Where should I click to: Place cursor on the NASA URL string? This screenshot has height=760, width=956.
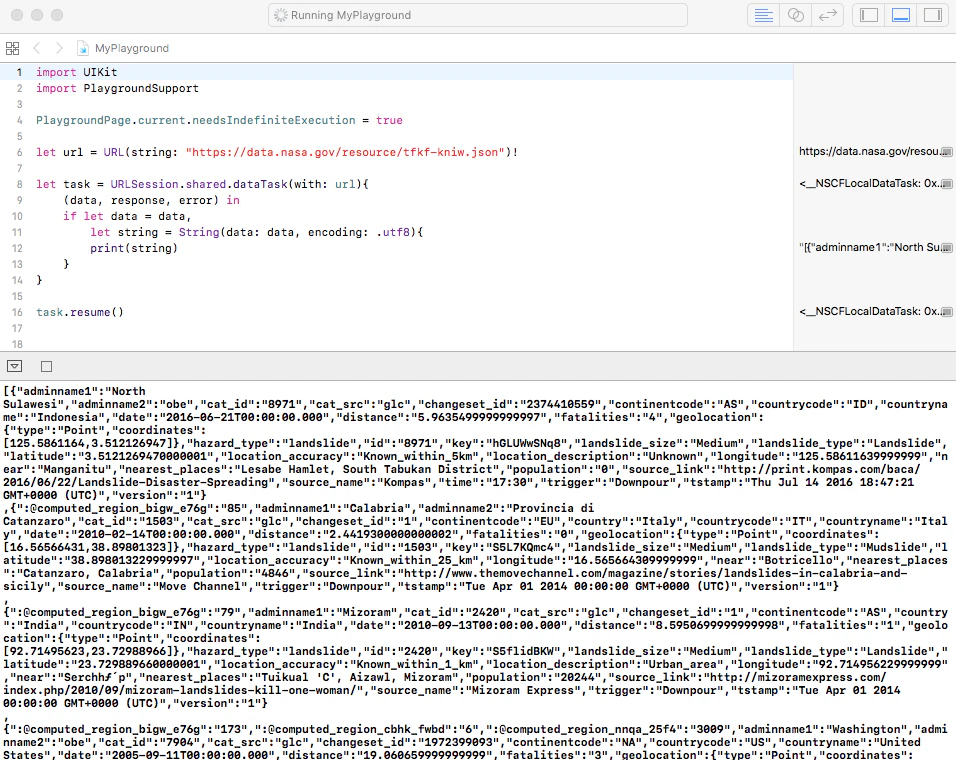[345, 152]
